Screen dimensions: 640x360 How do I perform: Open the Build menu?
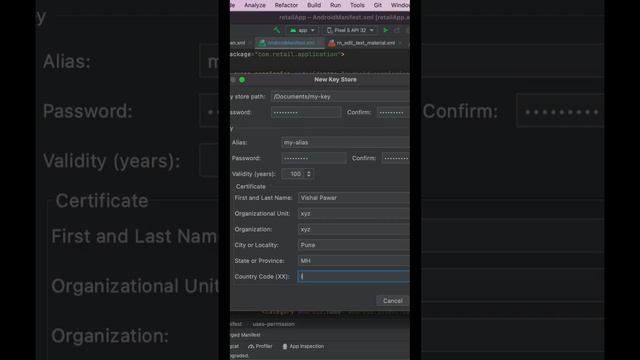(314, 5)
